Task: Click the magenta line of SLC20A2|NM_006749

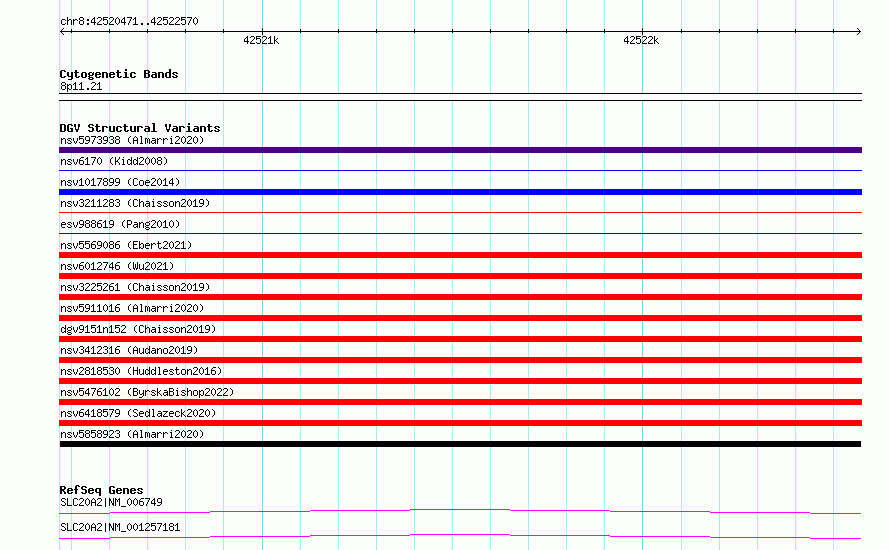Action: pos(460,511)
